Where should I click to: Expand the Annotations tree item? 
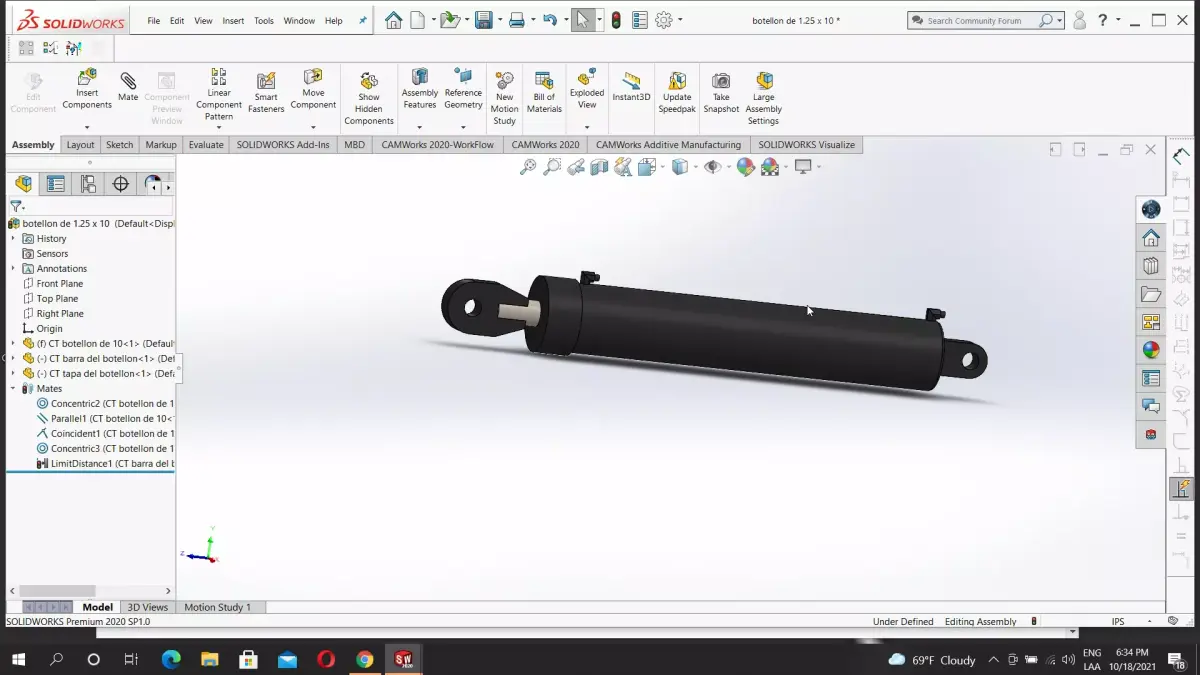12,268
